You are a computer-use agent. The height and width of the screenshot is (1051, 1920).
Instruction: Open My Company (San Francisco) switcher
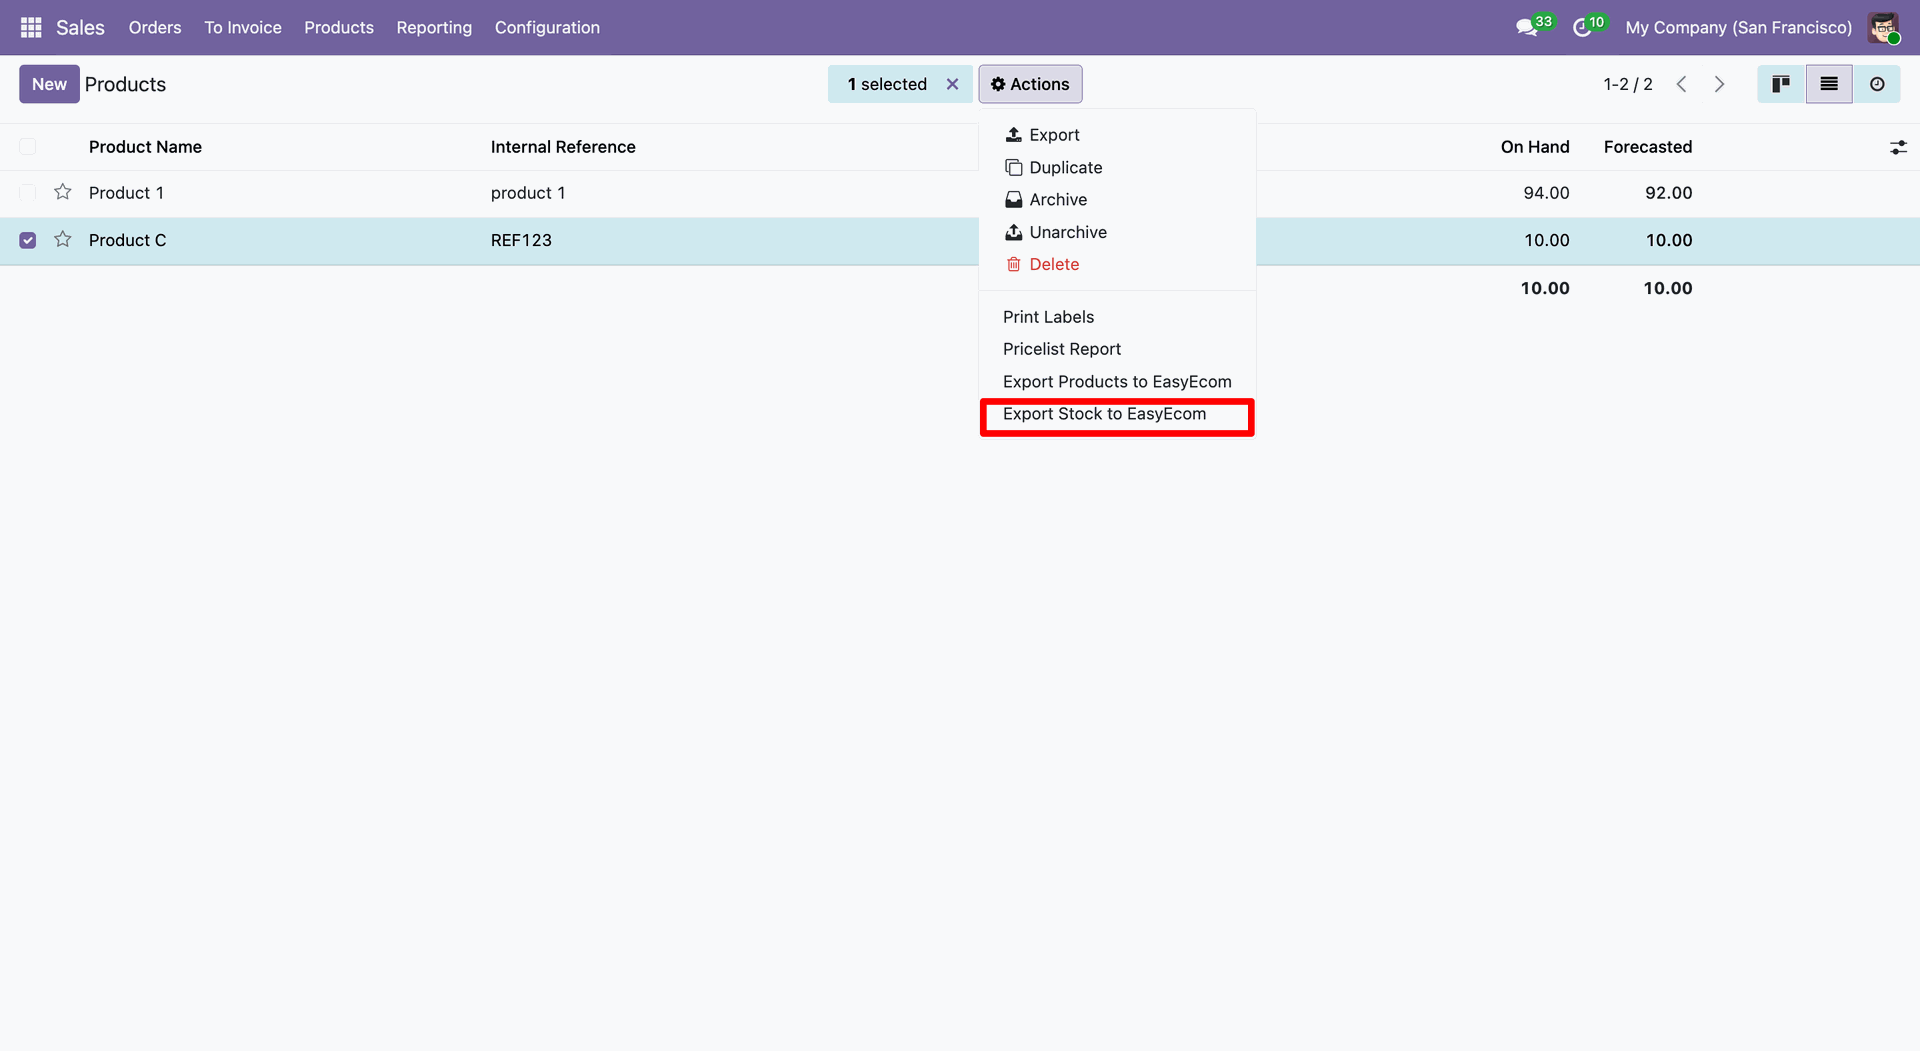click(1738, 28)
